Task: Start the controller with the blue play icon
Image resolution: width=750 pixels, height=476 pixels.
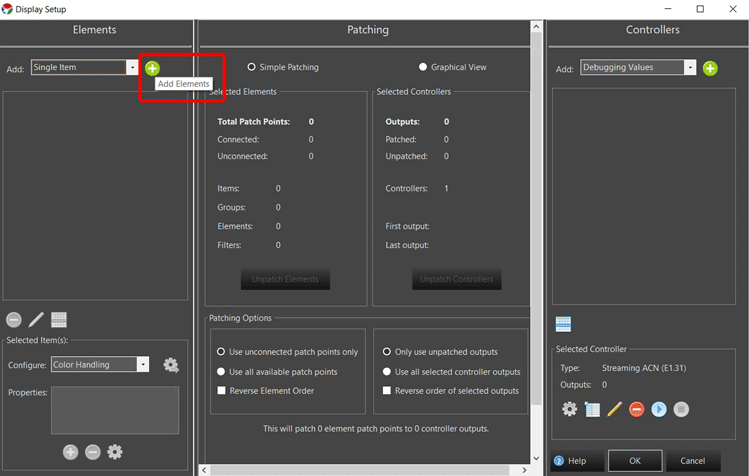Action: pyautogui.click(x=659, y=409)
